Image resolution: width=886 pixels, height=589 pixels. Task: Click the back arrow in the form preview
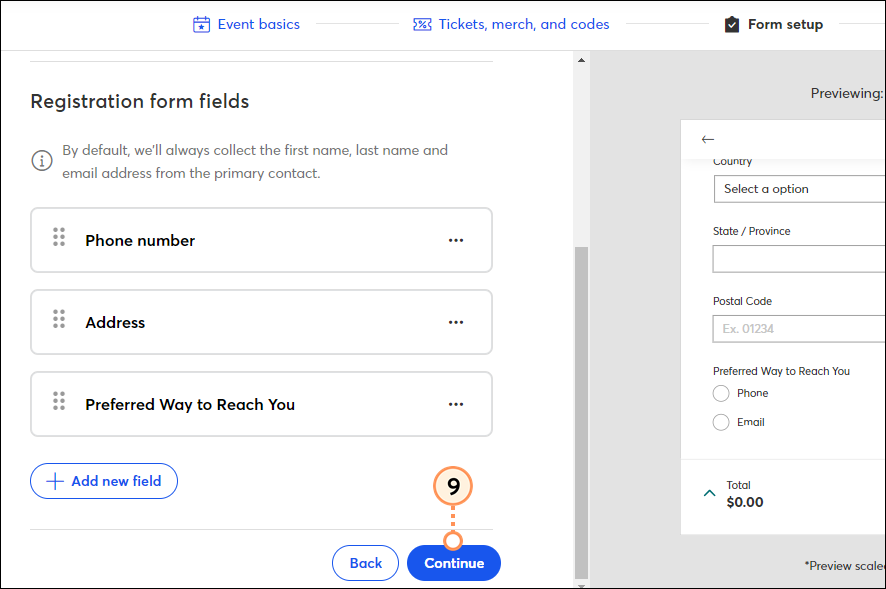(708, 139)
